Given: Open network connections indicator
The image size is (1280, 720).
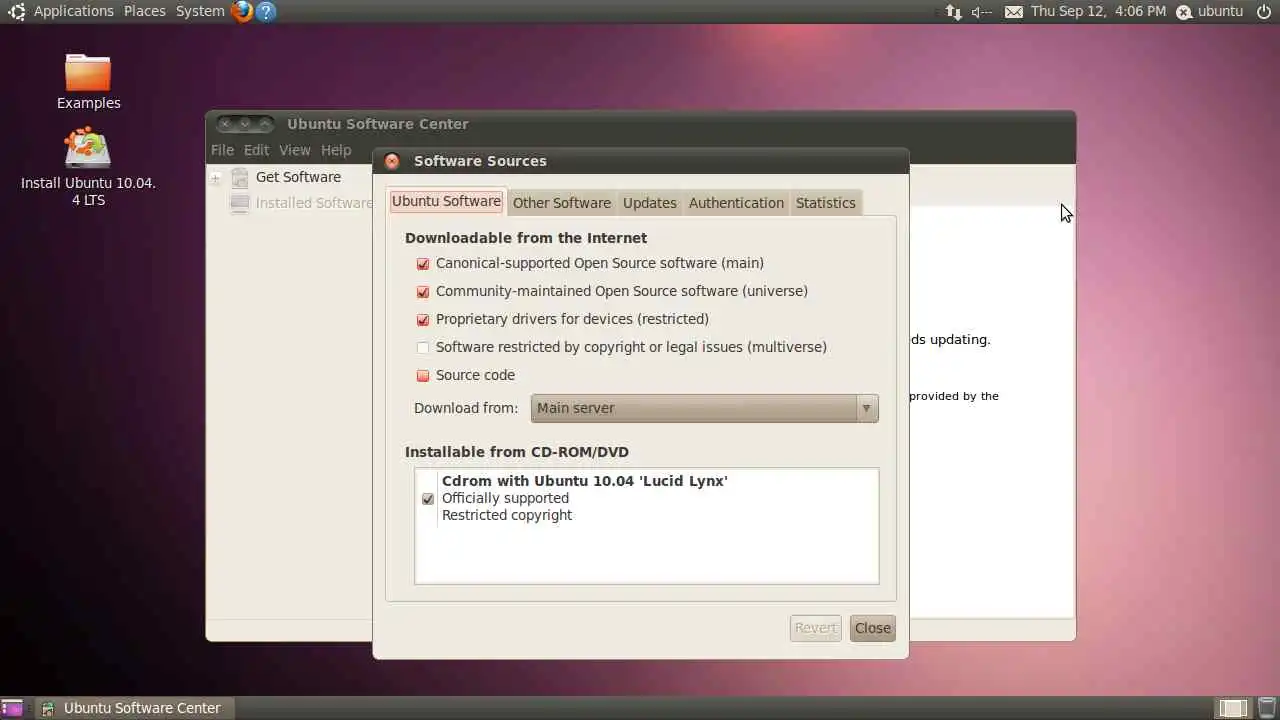Looking at the screenshot, I should tap(953, 11).
